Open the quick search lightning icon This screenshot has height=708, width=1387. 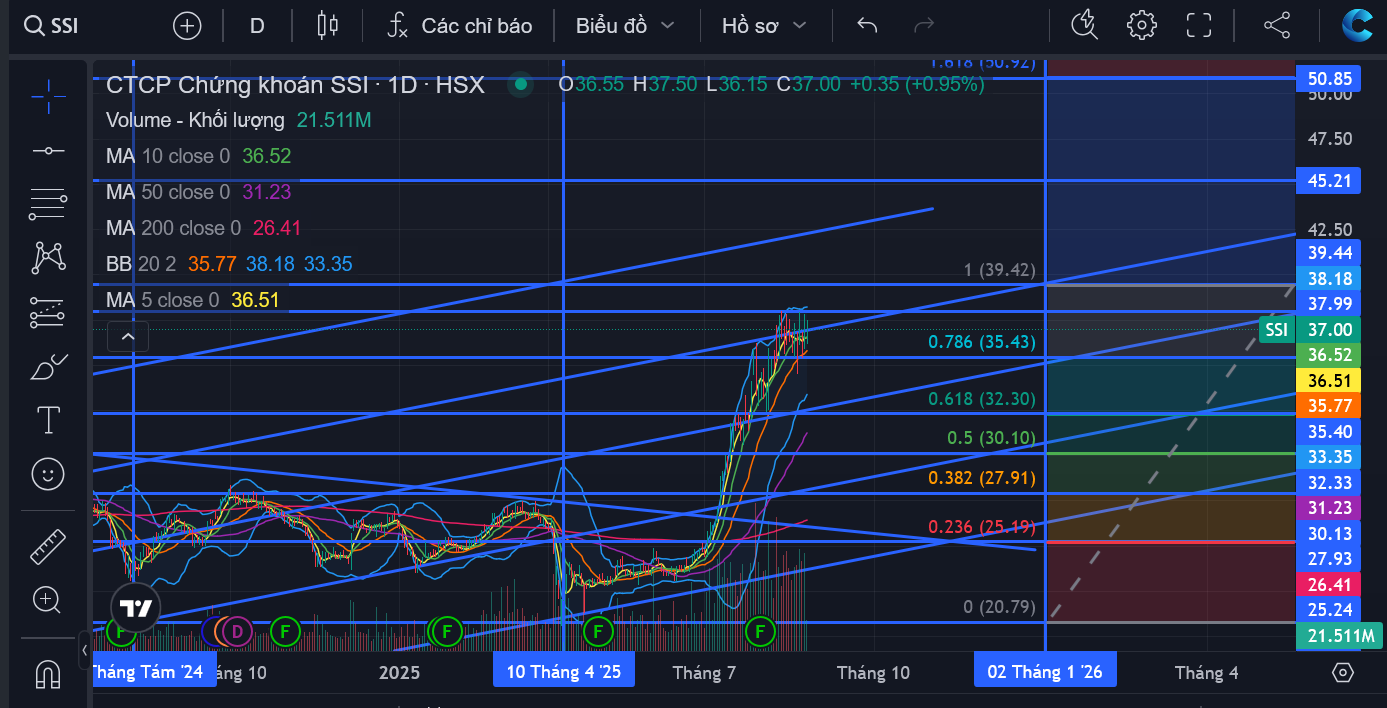pos(1084,26)
